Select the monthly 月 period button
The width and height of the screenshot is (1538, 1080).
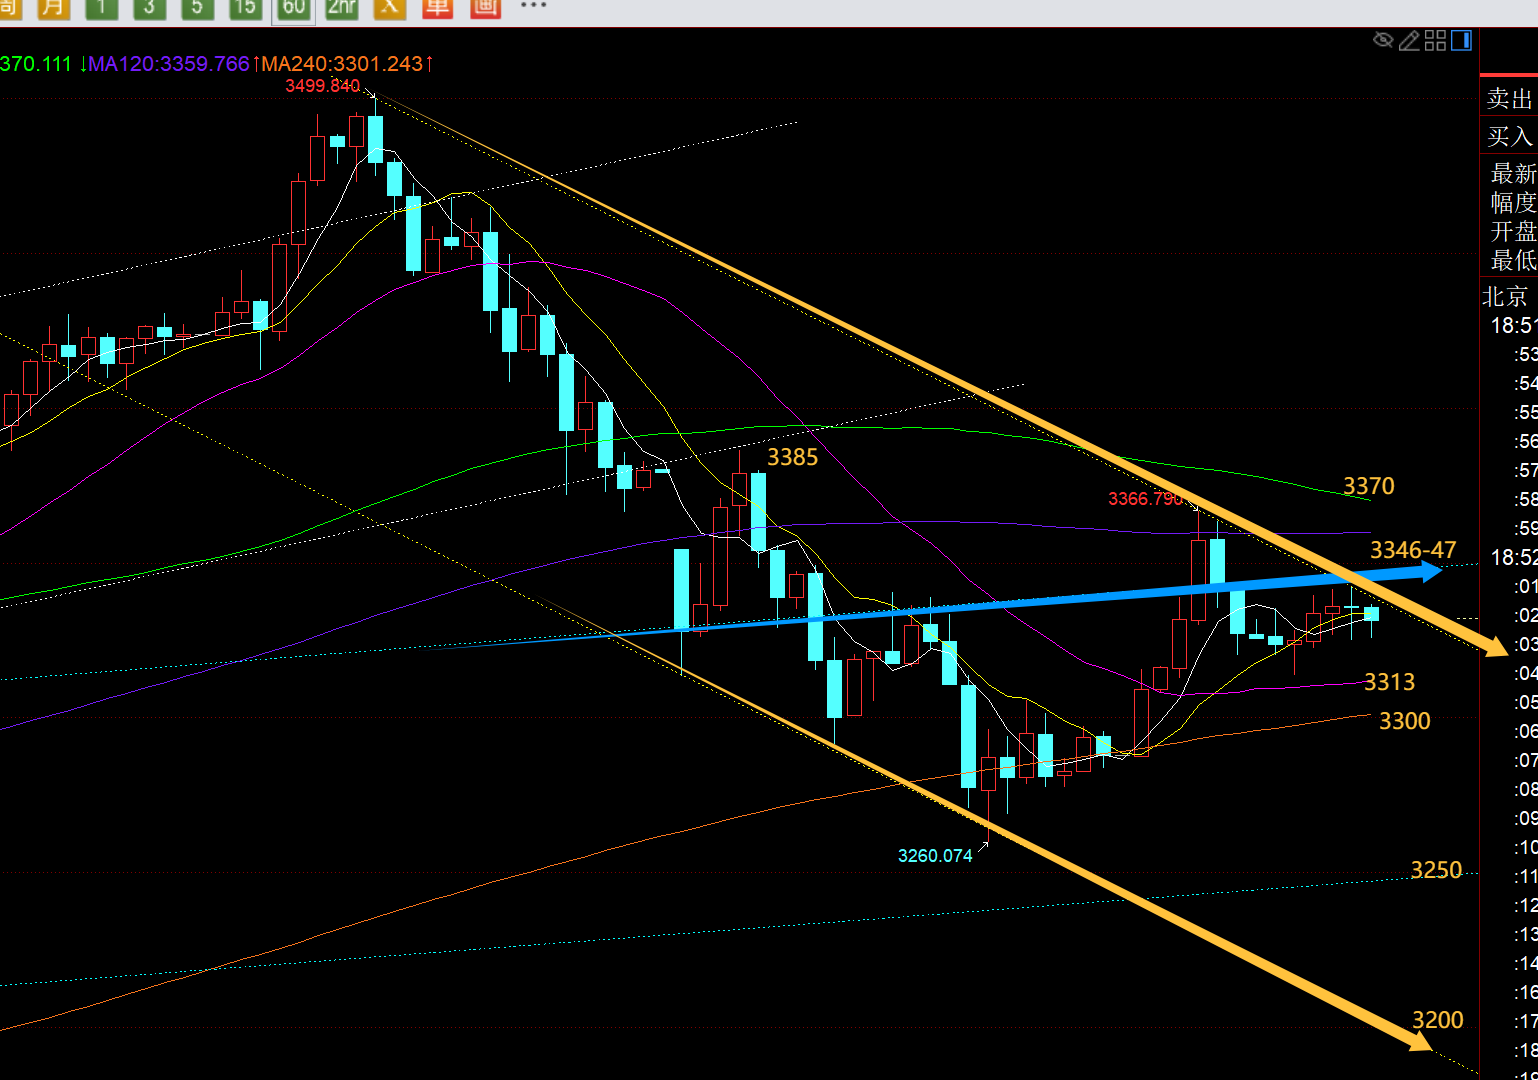pyautogui.click(x=53, y=8)
